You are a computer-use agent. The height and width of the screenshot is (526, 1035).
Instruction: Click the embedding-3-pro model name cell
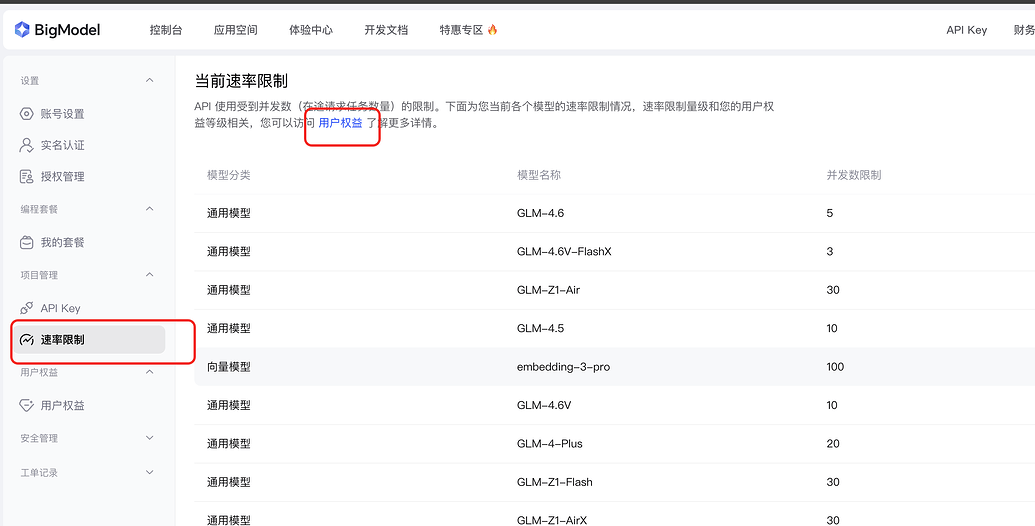click(563, 367)
